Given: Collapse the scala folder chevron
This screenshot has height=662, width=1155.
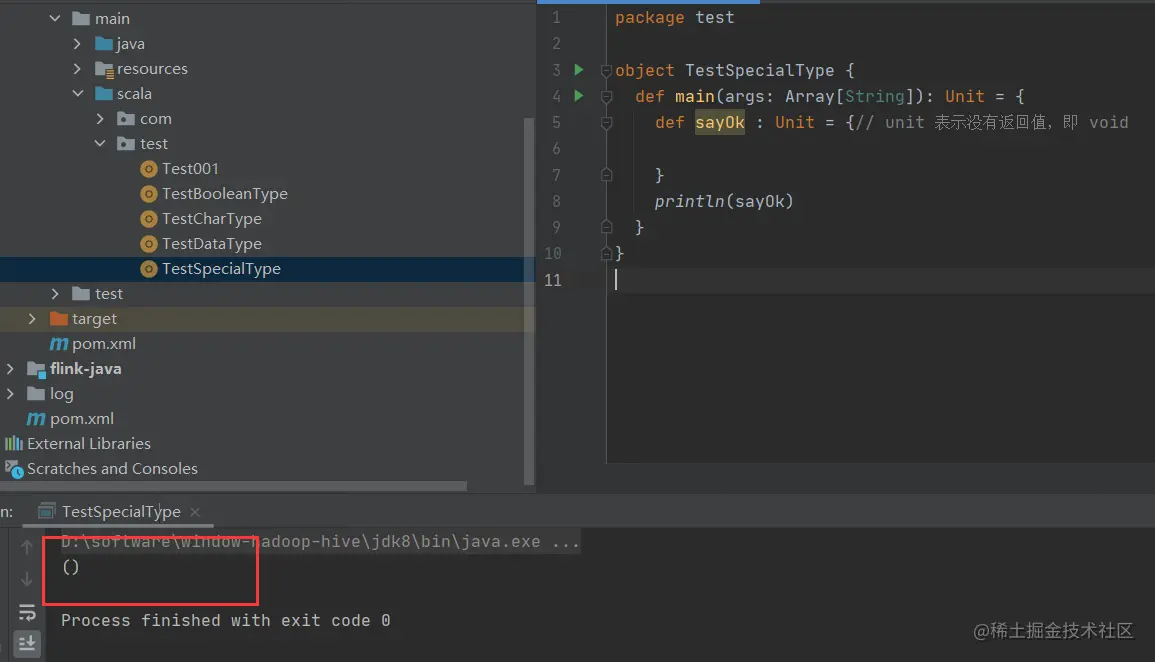Looking at the screenshot, I should (x=78, y=94).
